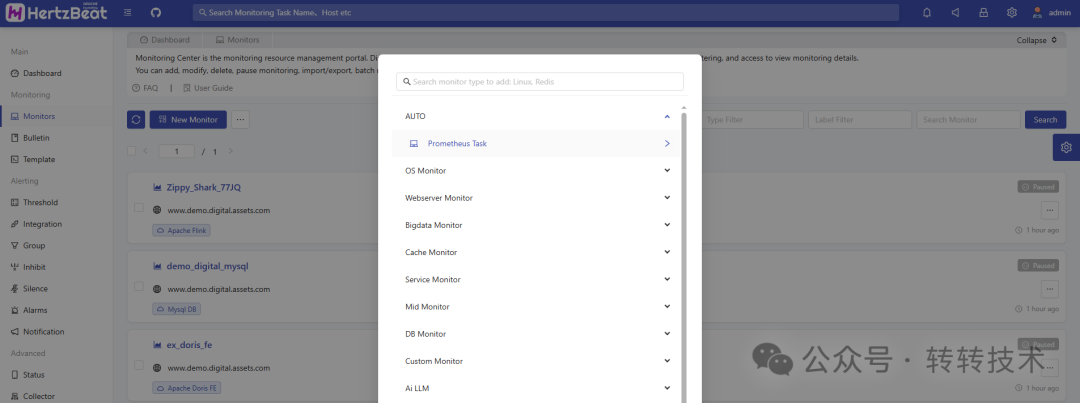Toggle the sidebar menu fold icon
This screenshot has height=403, width=1080.
click(x=128, y=12)
